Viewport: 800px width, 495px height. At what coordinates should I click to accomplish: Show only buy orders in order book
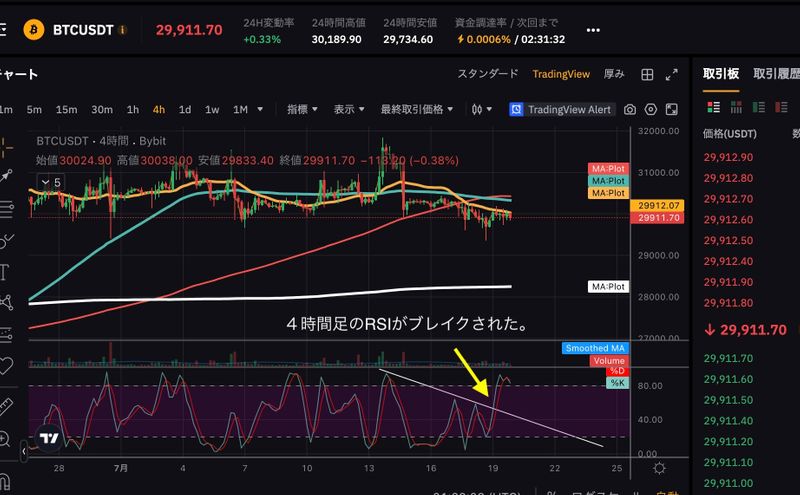[x=759, y=107]
